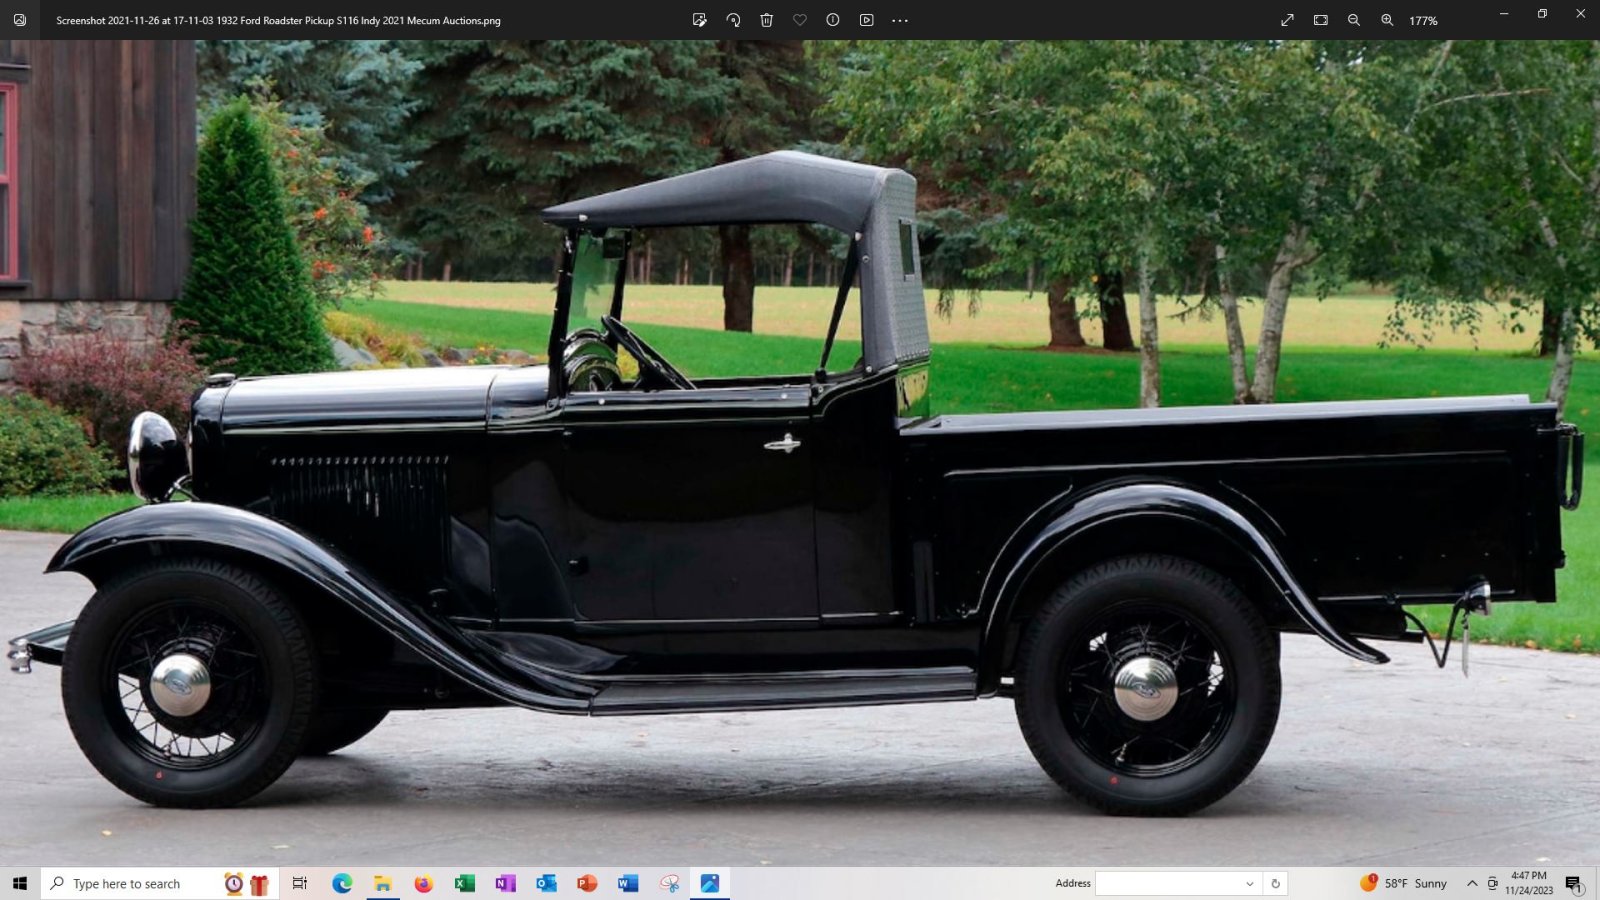Show file info panel

pyautogui.click(x=833, y=20)
